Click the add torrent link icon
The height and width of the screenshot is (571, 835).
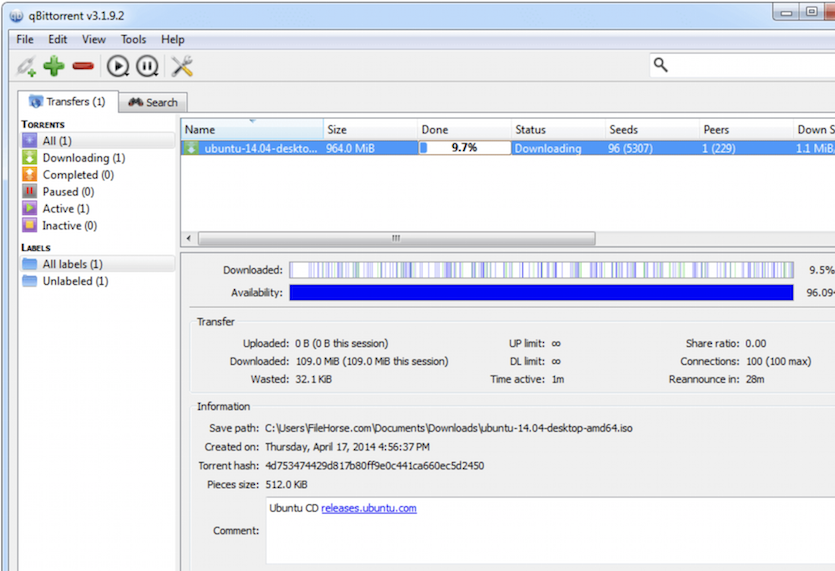click(x=26, y=66)
